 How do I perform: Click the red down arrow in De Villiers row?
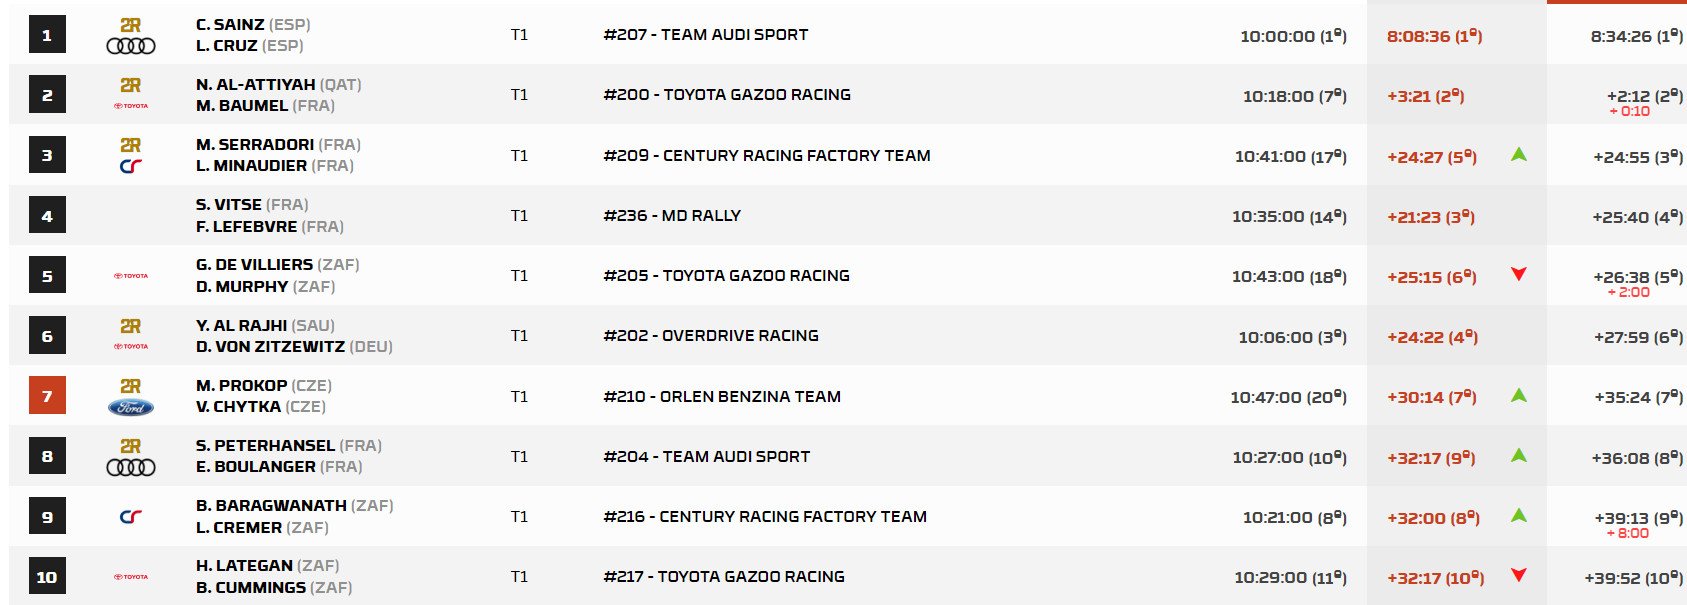(x=1519, y=275)
